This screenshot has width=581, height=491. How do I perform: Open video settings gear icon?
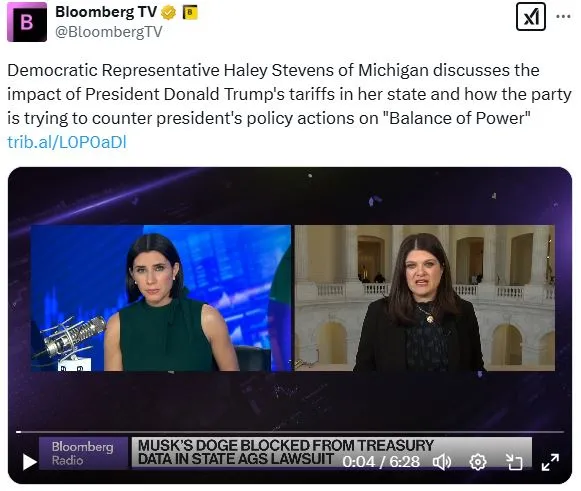[x=478, y=462]
